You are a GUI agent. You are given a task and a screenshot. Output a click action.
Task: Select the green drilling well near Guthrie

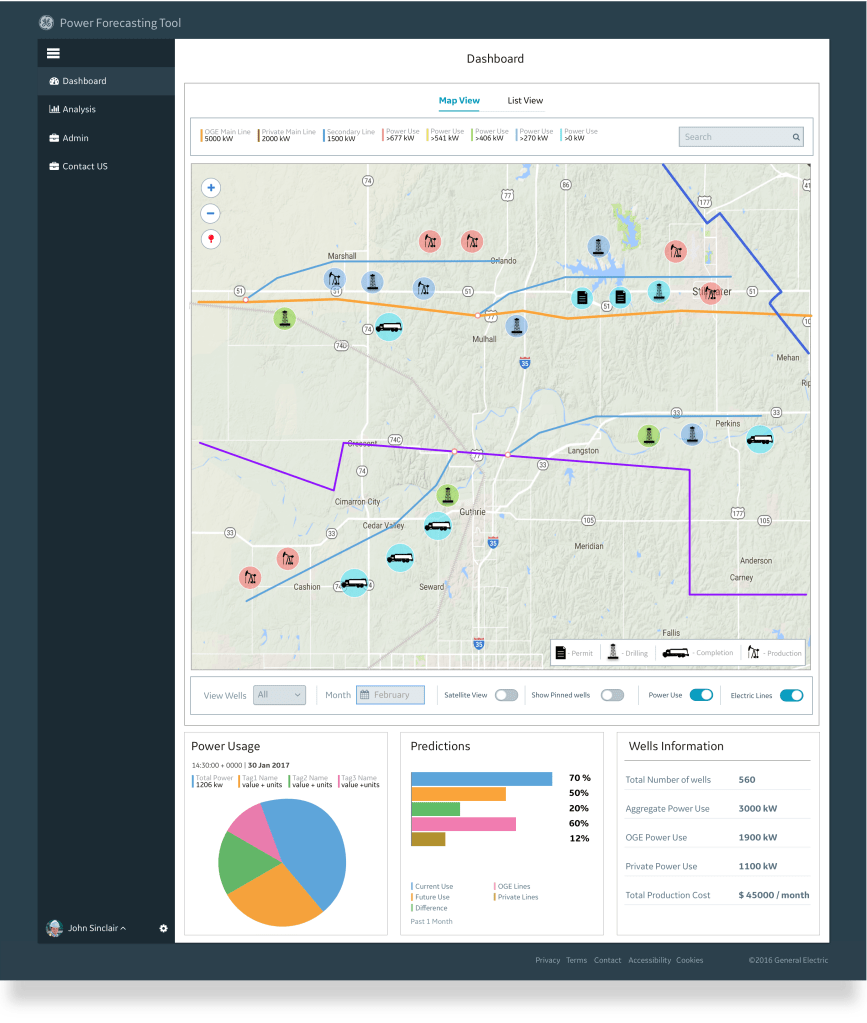[447, 496]
